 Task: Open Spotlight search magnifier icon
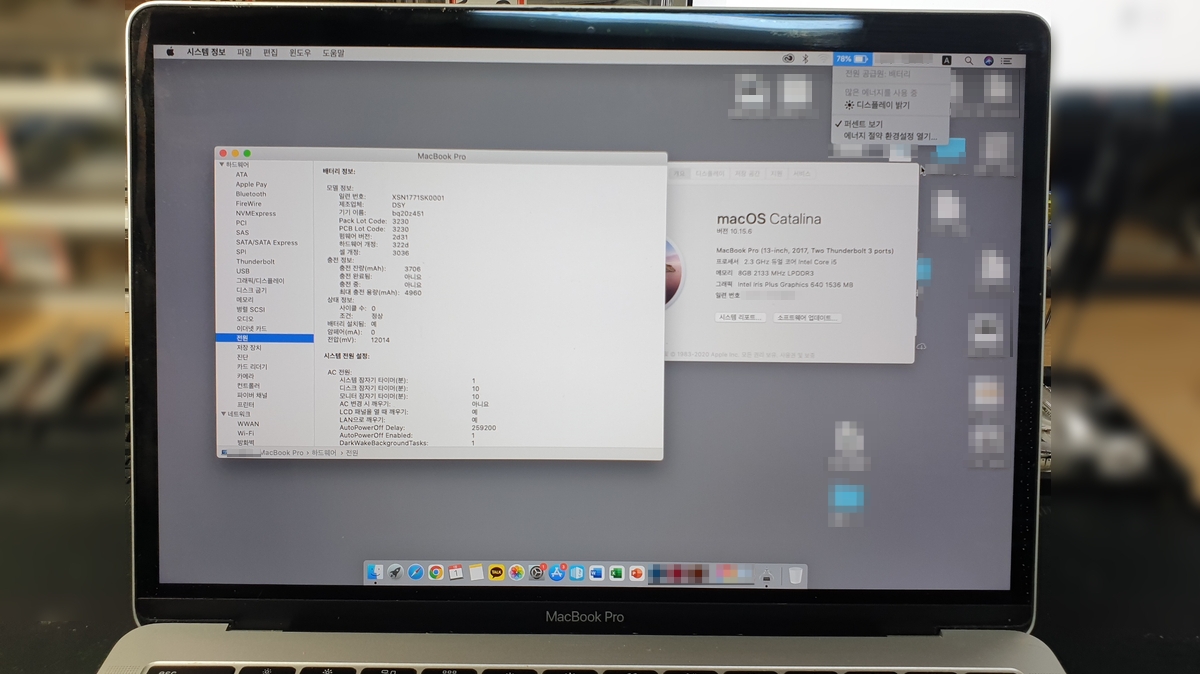[968, 60]
